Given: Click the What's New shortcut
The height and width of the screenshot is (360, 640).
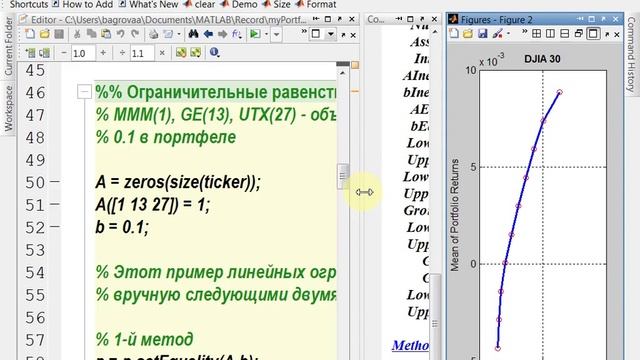Looking at the screenshot, I should [x=149, y=4].
